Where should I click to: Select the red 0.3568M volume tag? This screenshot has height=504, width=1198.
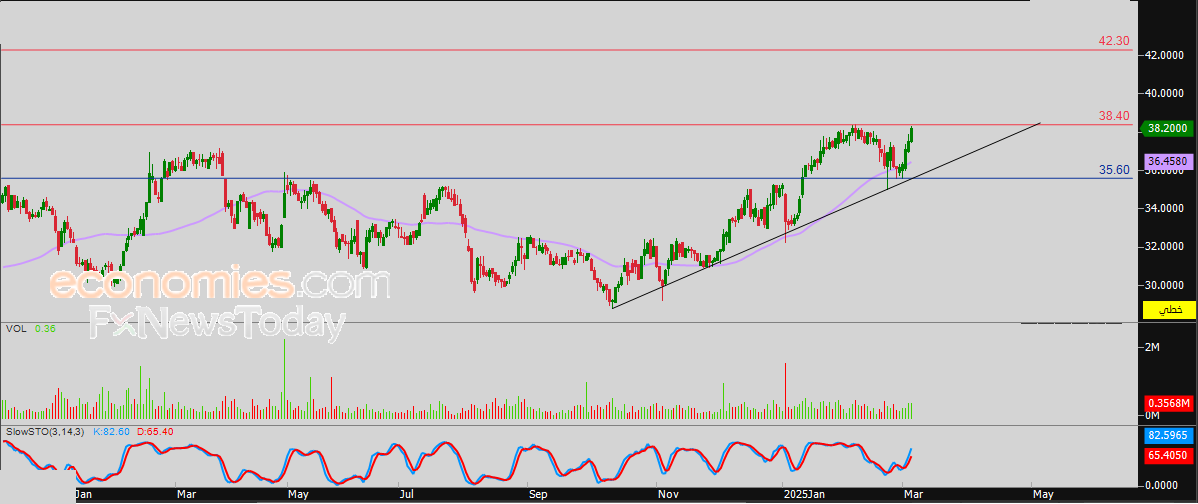point(1170,402)
